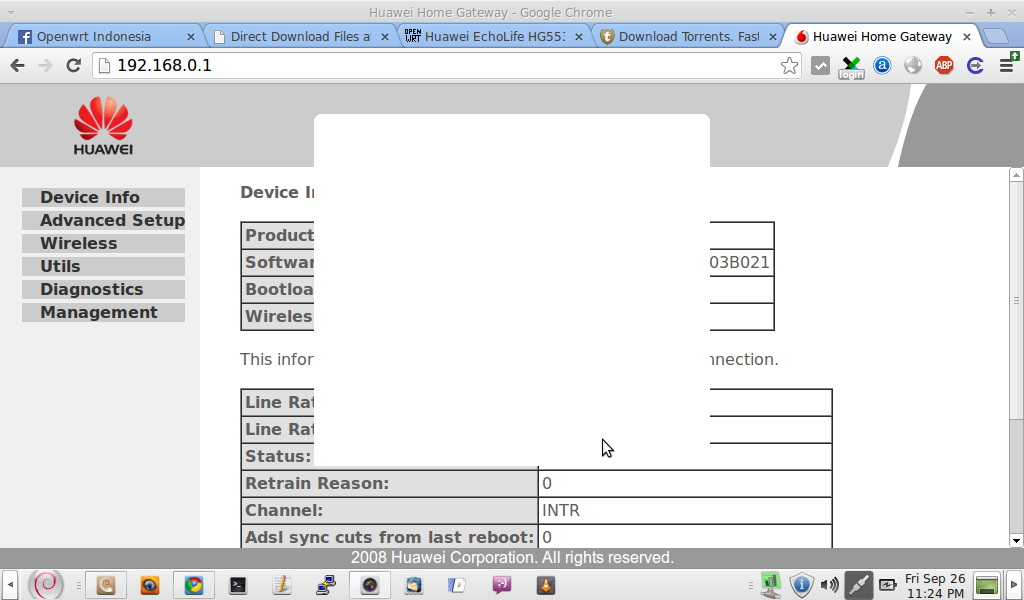Open a new tab with the blank tab button

click(996, 37)
